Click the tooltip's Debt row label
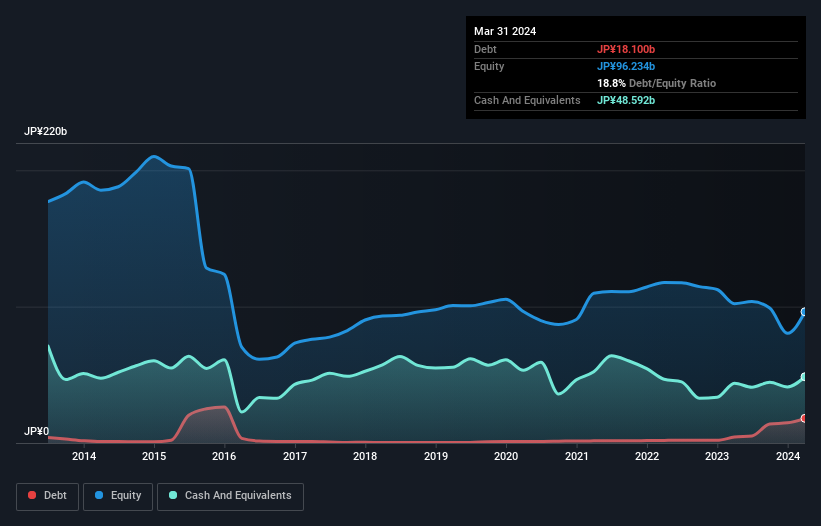Viewport: 821px width, 526px height. coord(485,49)
